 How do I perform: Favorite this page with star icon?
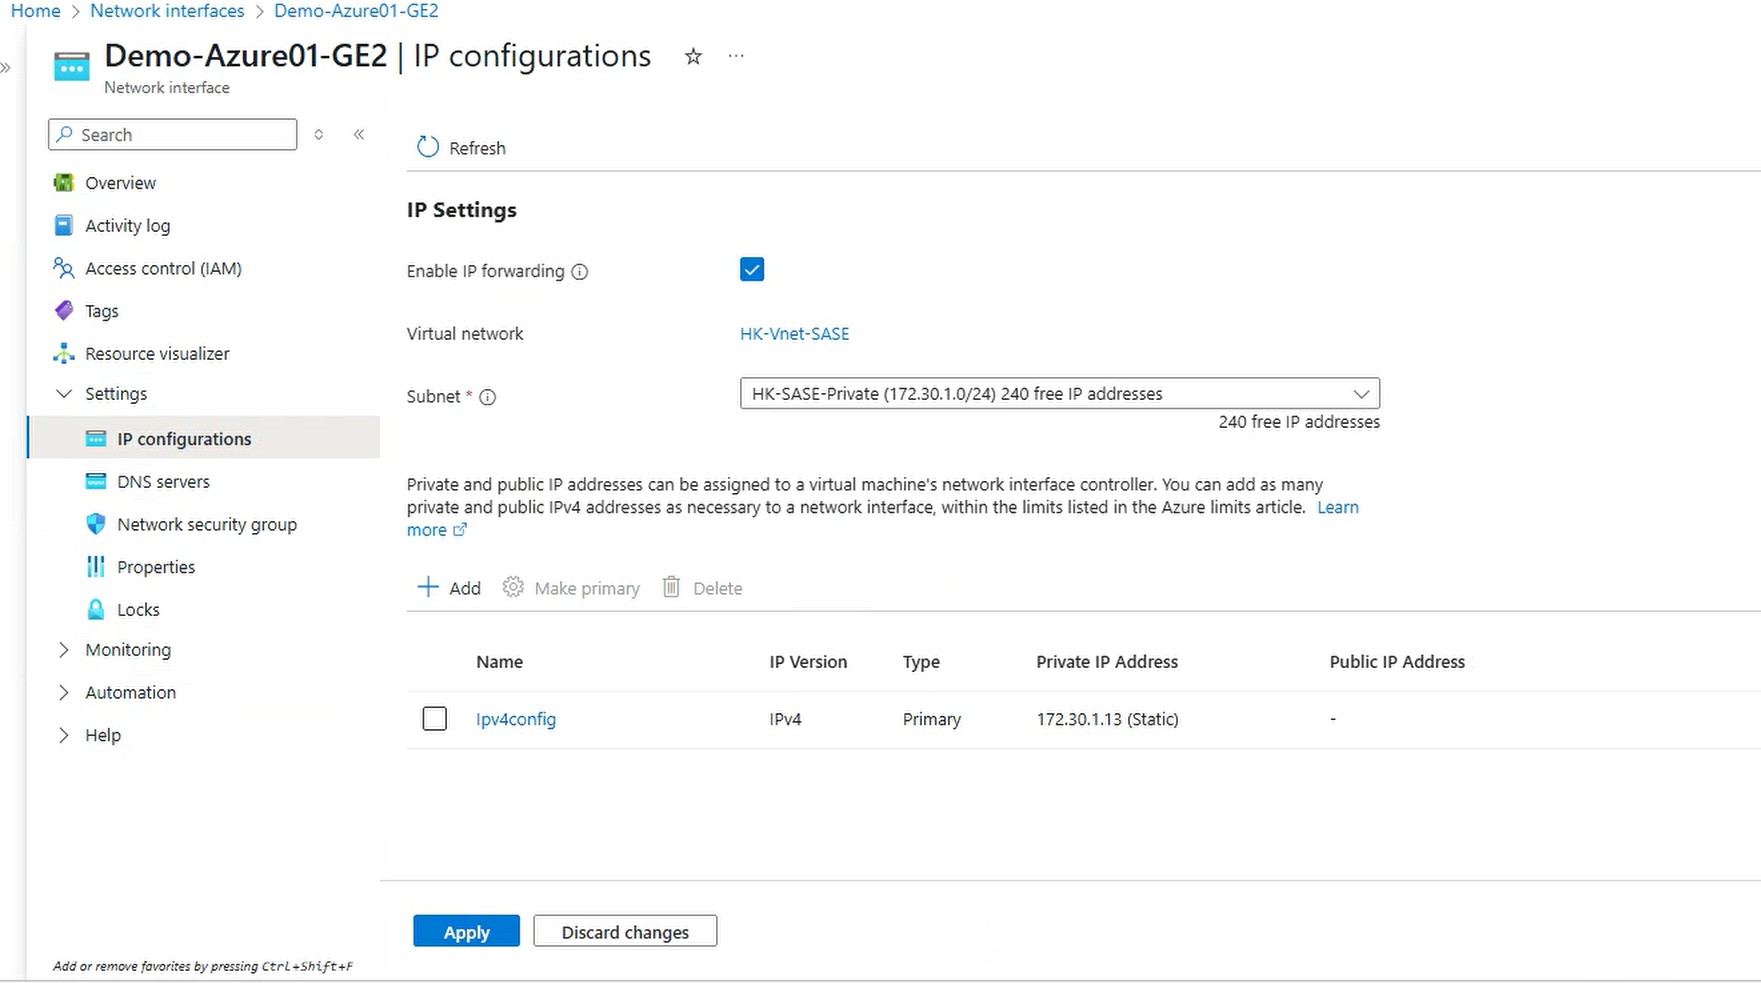[693, 57]
